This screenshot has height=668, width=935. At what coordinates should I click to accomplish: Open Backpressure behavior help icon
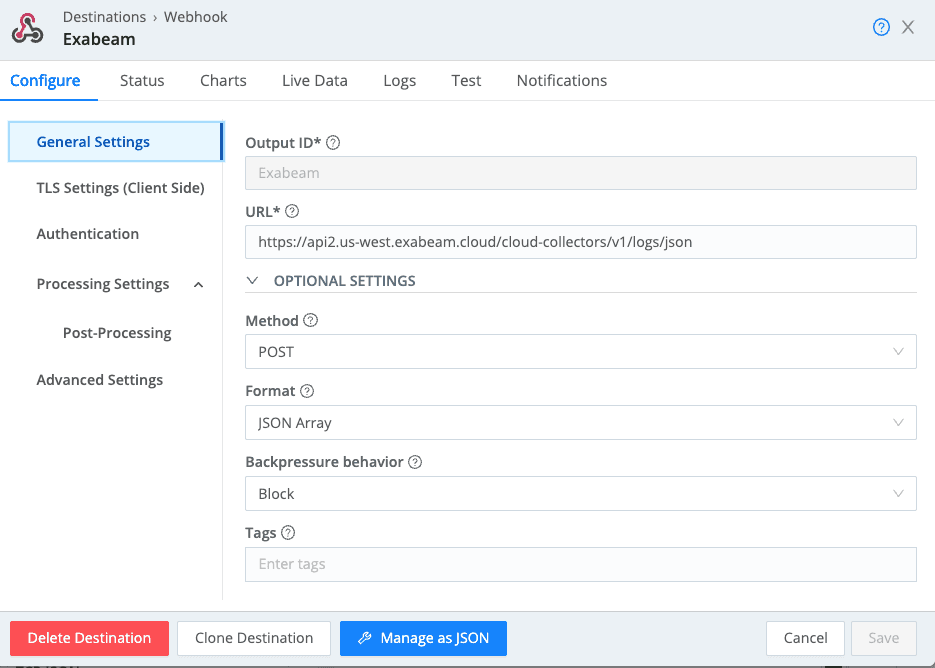[x=415, y=463]
